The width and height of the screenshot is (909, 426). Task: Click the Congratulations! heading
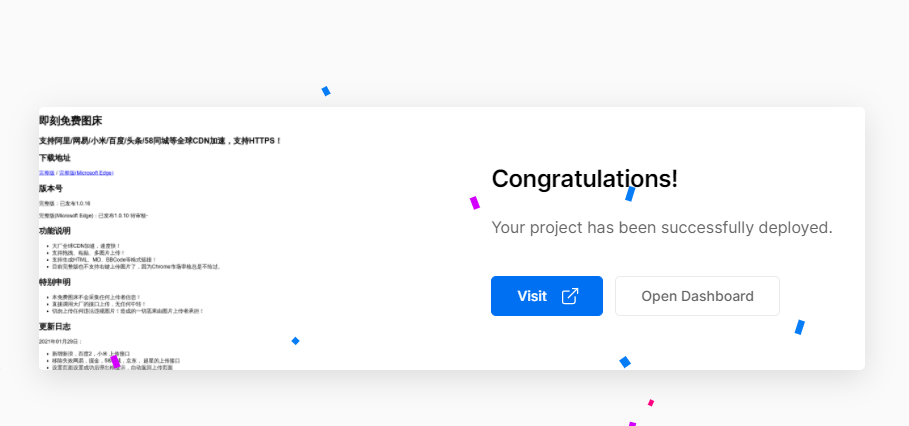pyautogui.click(x=584, y=179)
